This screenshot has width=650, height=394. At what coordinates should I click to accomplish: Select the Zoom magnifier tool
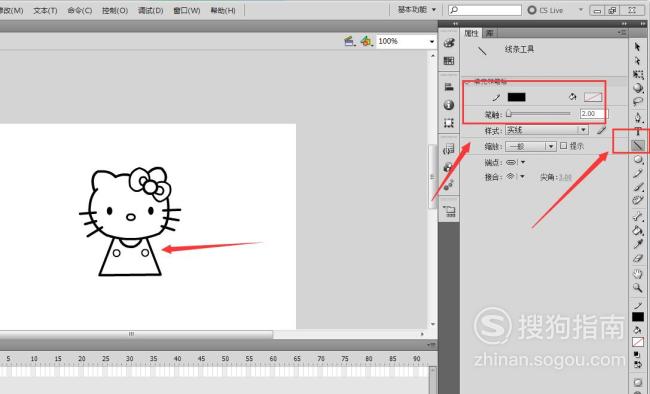[x=638, y=288]
